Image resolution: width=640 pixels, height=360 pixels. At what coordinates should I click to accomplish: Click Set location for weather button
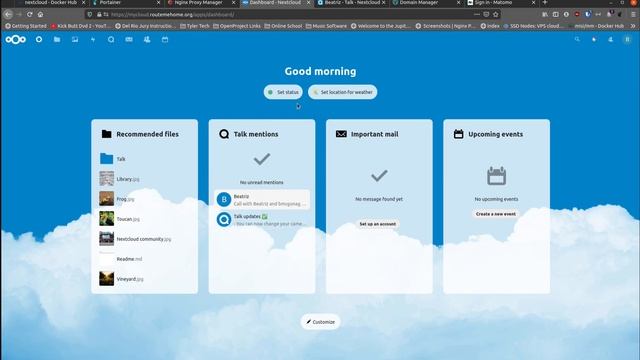tap(342, 92)
